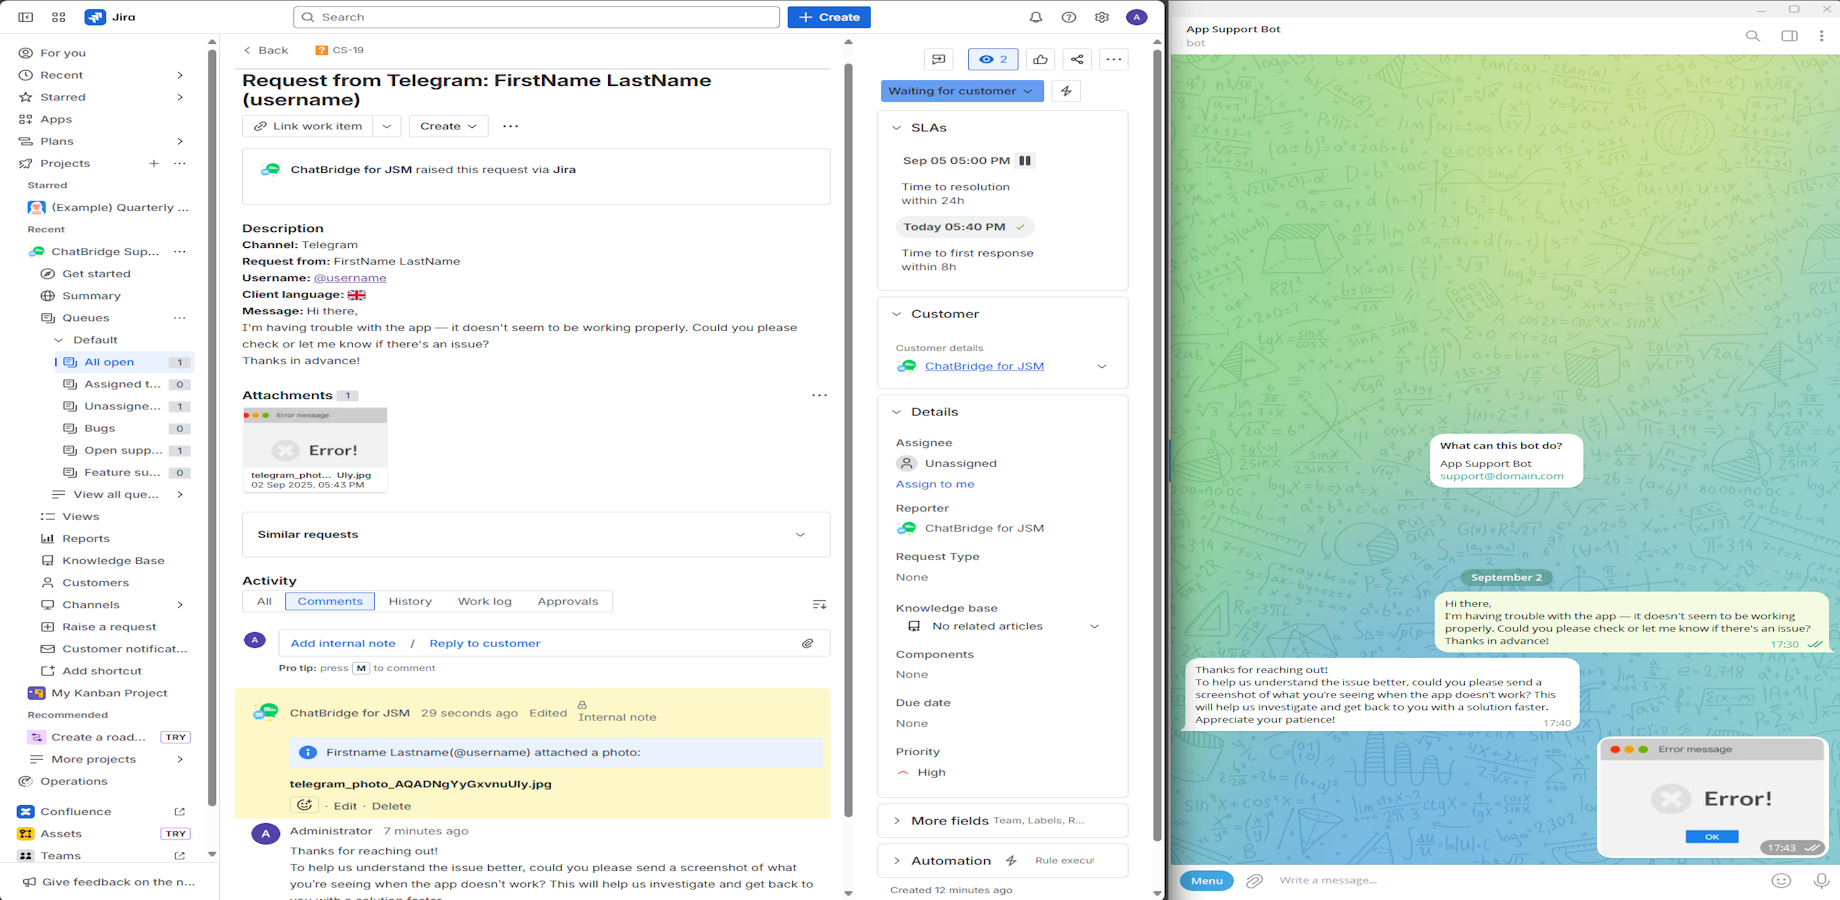Click the thumbs-up vote icon
This screenshot has width=1840, height=900.
[1040, 60]
